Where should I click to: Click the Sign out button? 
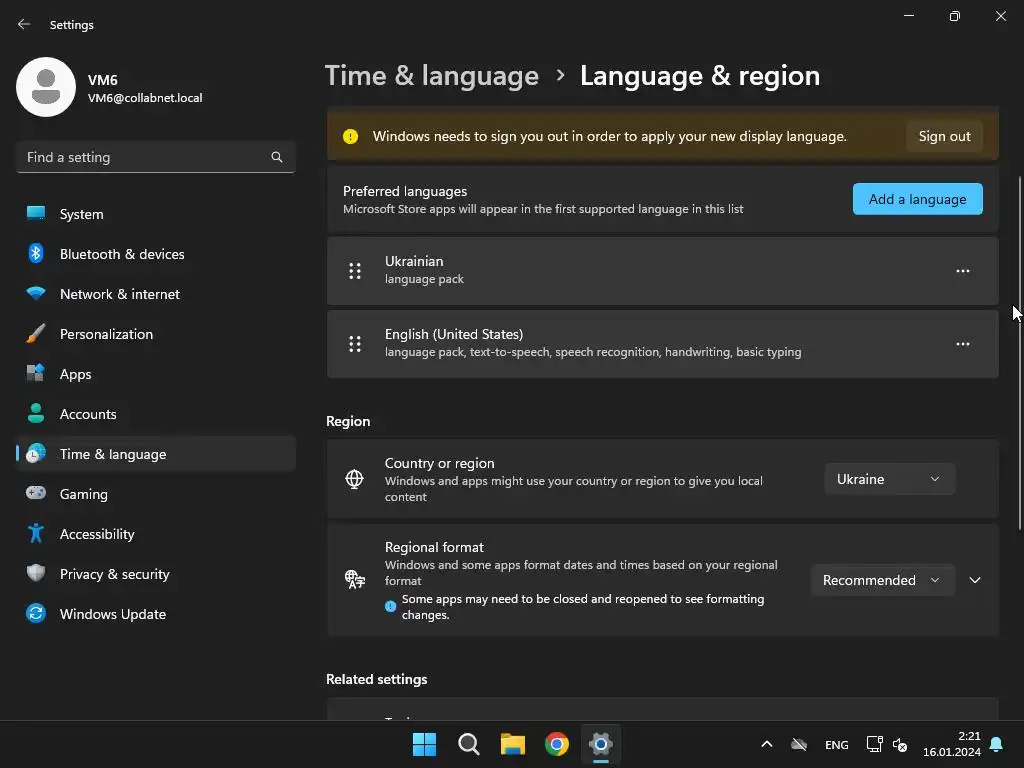944,136
